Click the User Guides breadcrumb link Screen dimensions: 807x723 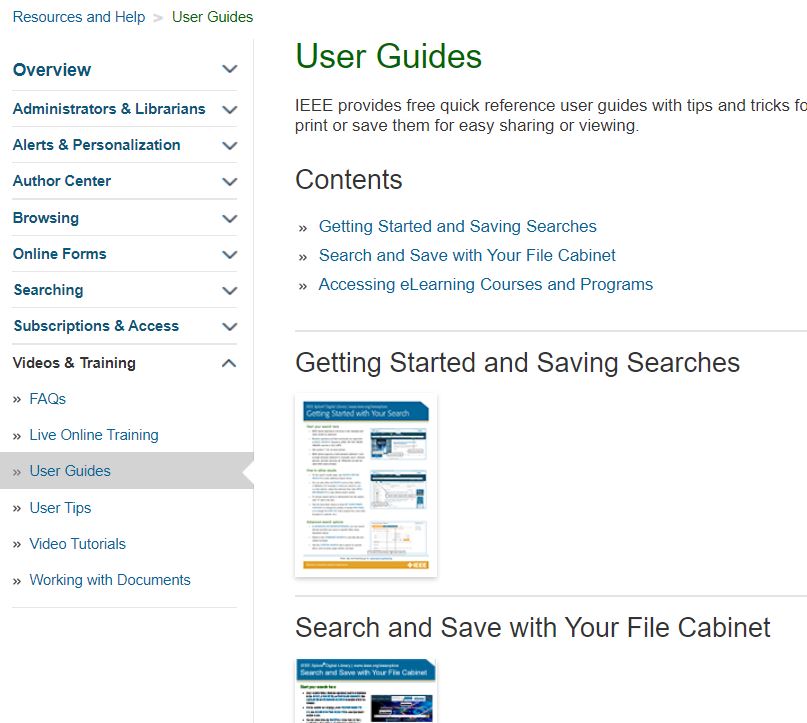pyautogui.click(x=213, y=17)
